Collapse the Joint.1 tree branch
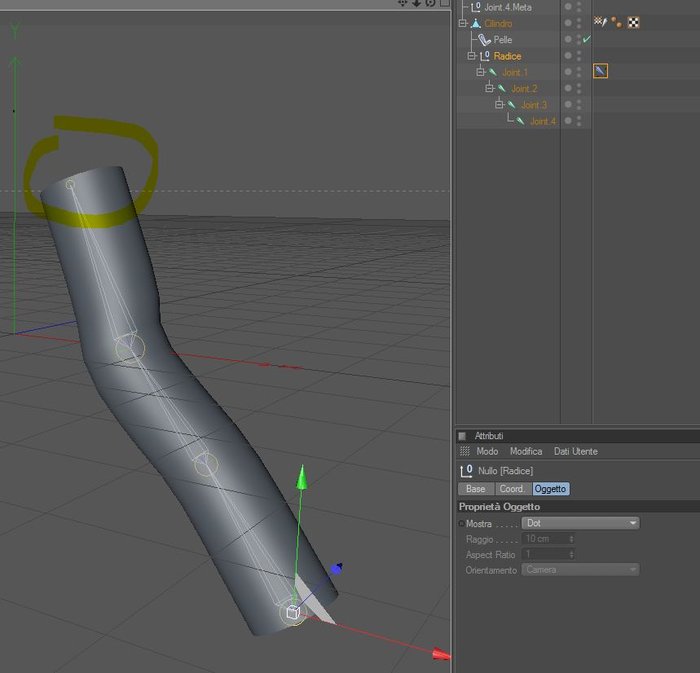Screen dimensions: 700x673 tap(480, 72)
